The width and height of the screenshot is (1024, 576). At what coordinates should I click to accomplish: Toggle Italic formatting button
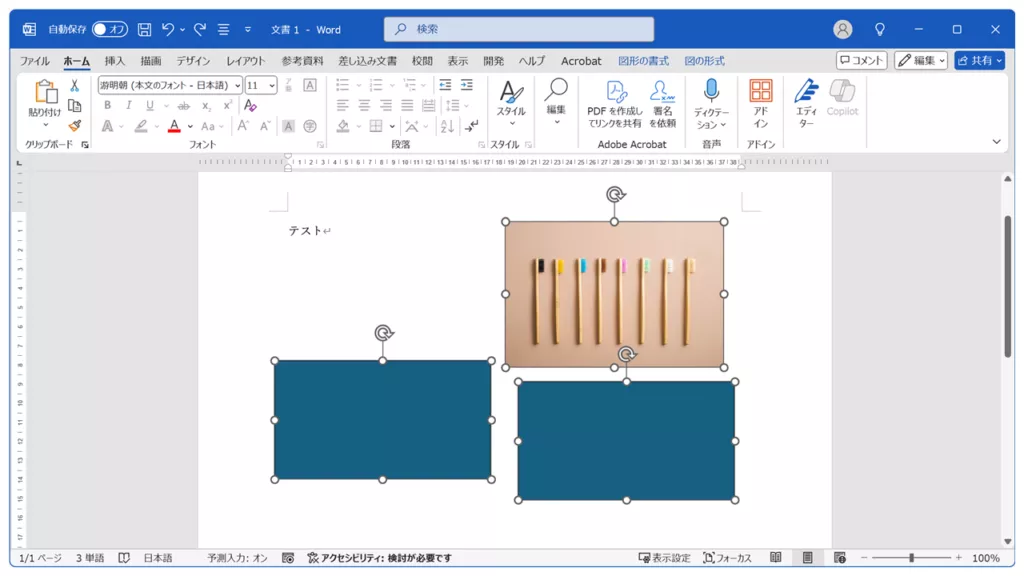(x=129, y=106)
